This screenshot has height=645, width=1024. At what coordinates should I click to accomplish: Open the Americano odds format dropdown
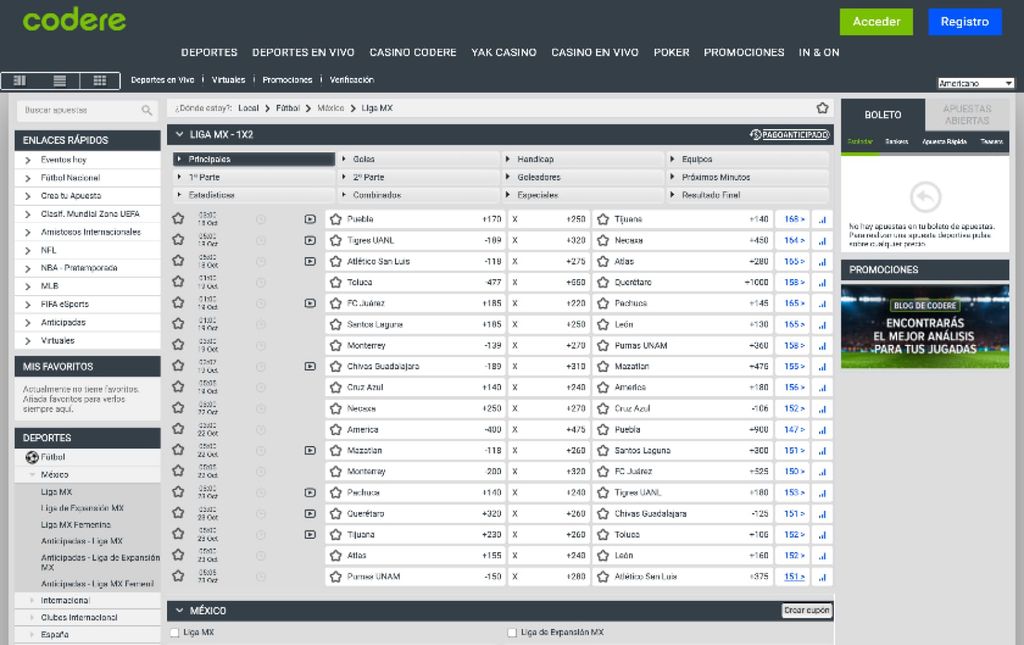click(x=976, y=83)
